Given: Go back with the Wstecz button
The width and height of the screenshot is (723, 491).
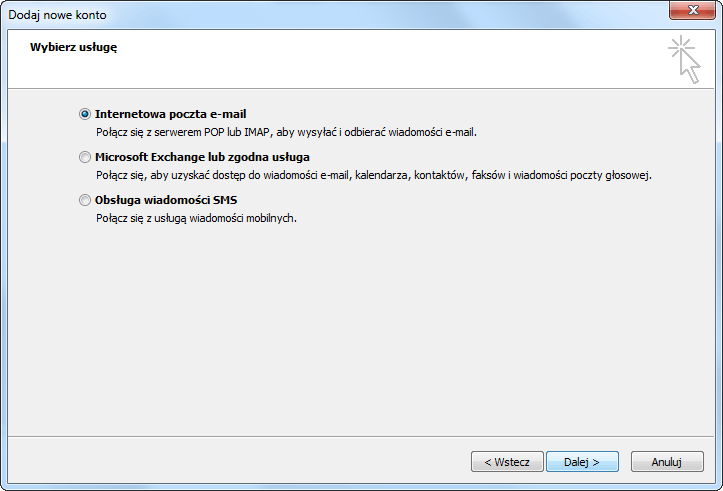Looking at the screenshot, I should coord(507,461).
